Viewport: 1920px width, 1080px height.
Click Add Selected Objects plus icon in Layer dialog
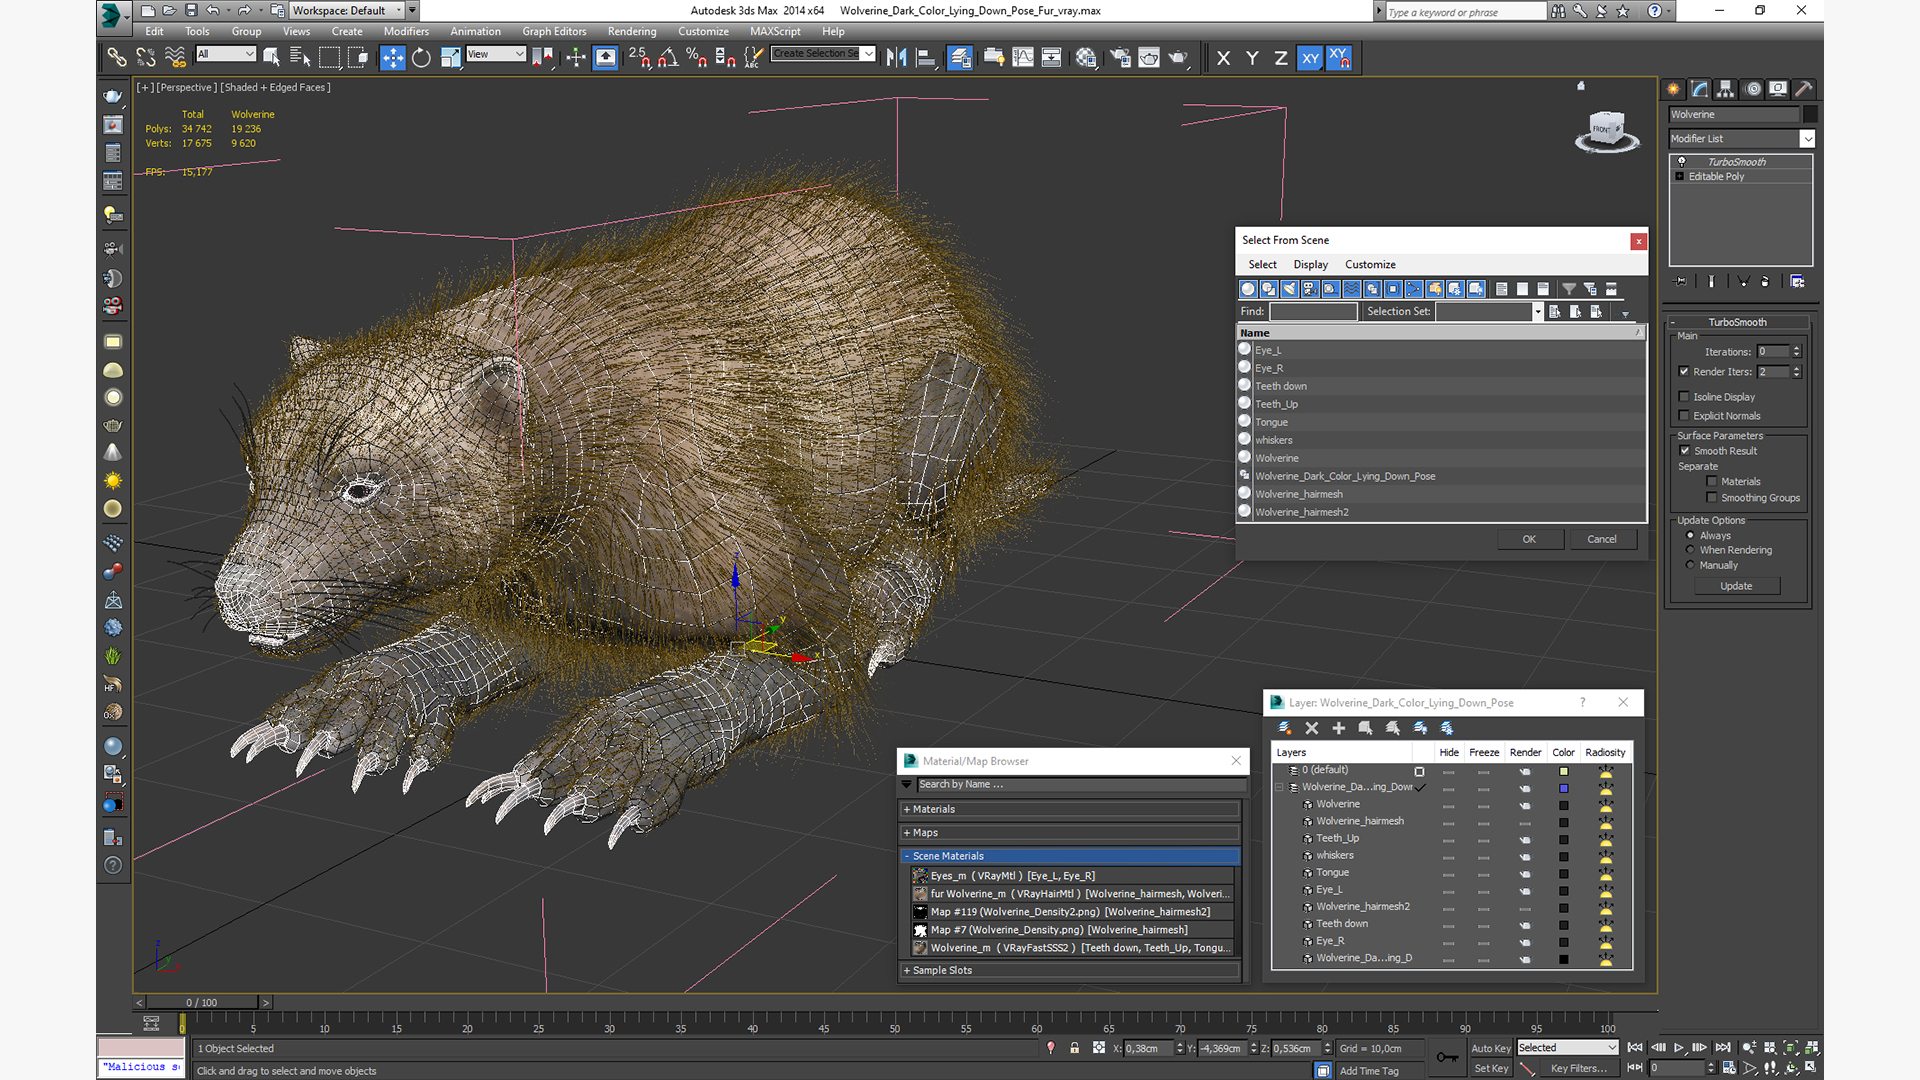[1338, 728]
